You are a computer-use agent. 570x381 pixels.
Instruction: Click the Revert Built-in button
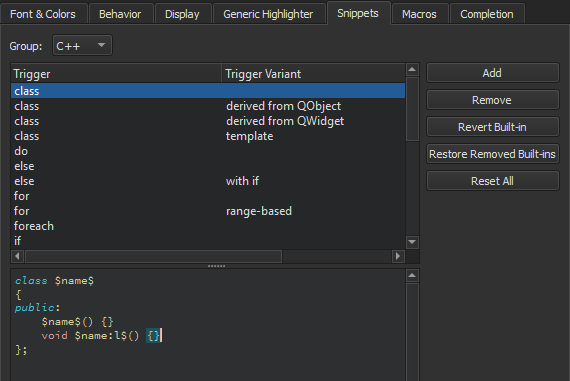pyautogui.click(x=492, y=127)
